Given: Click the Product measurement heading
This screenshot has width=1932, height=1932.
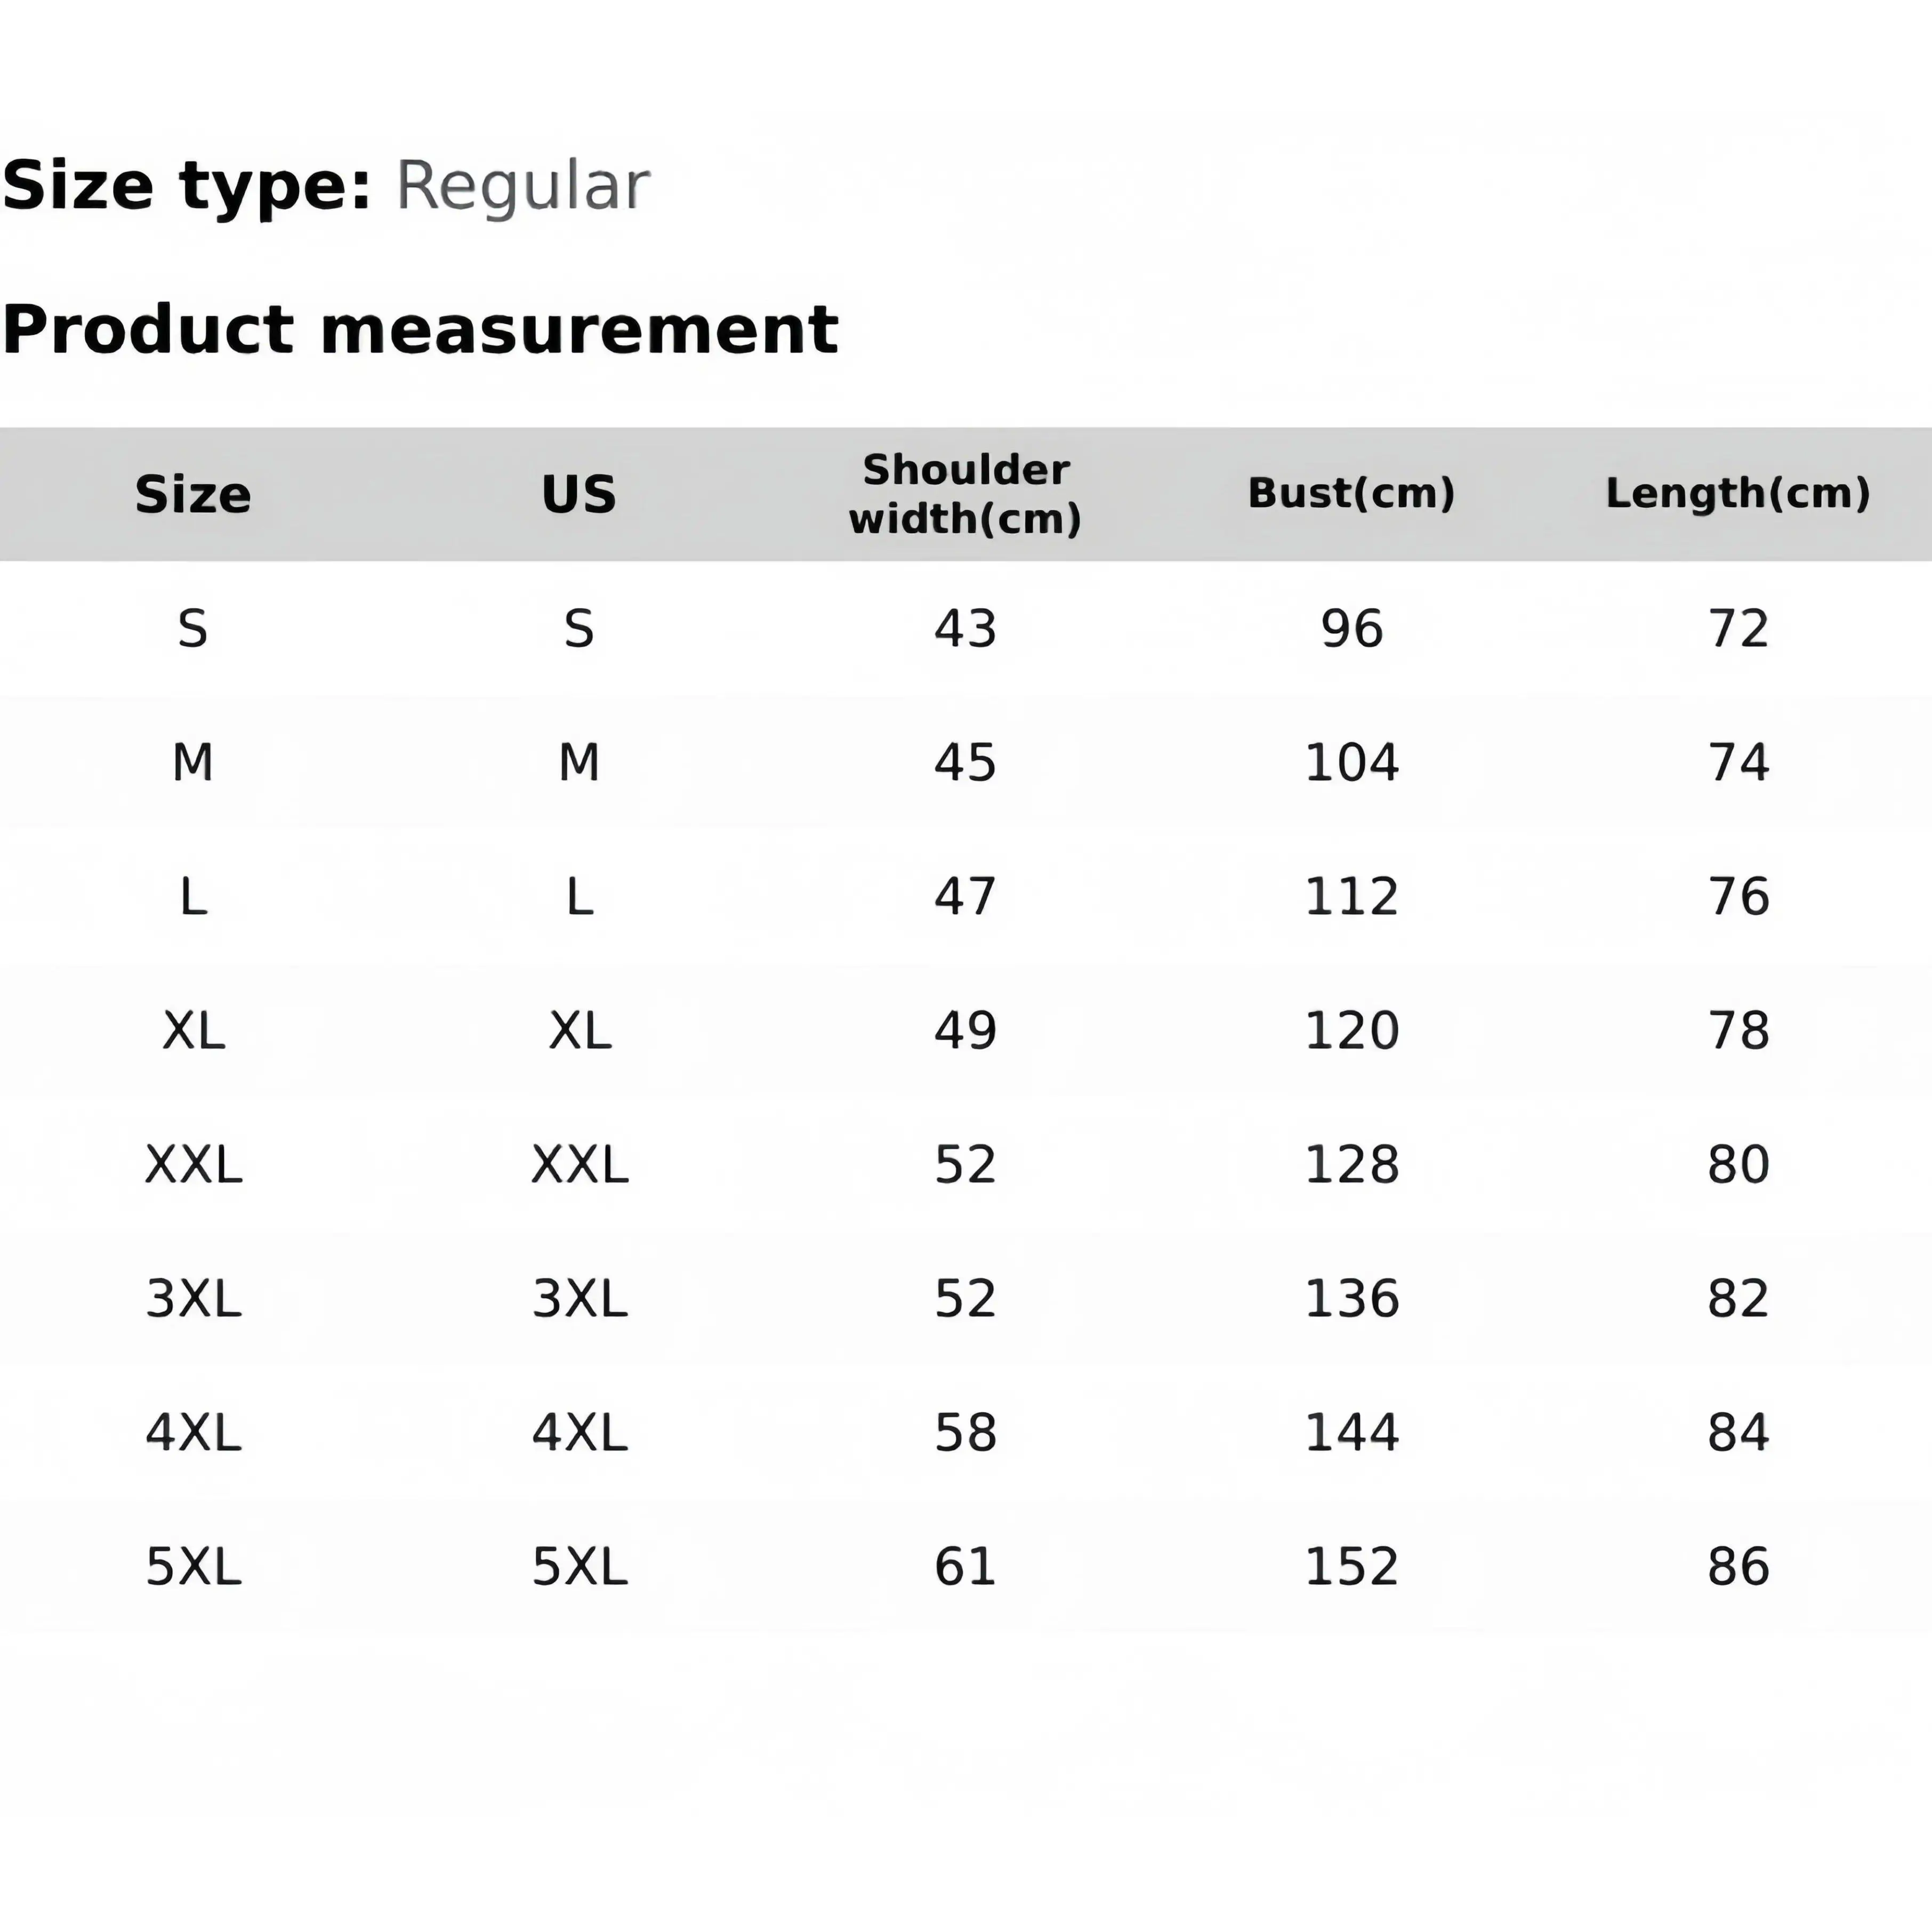Looking at the screenshot, I should coord(420,330).
